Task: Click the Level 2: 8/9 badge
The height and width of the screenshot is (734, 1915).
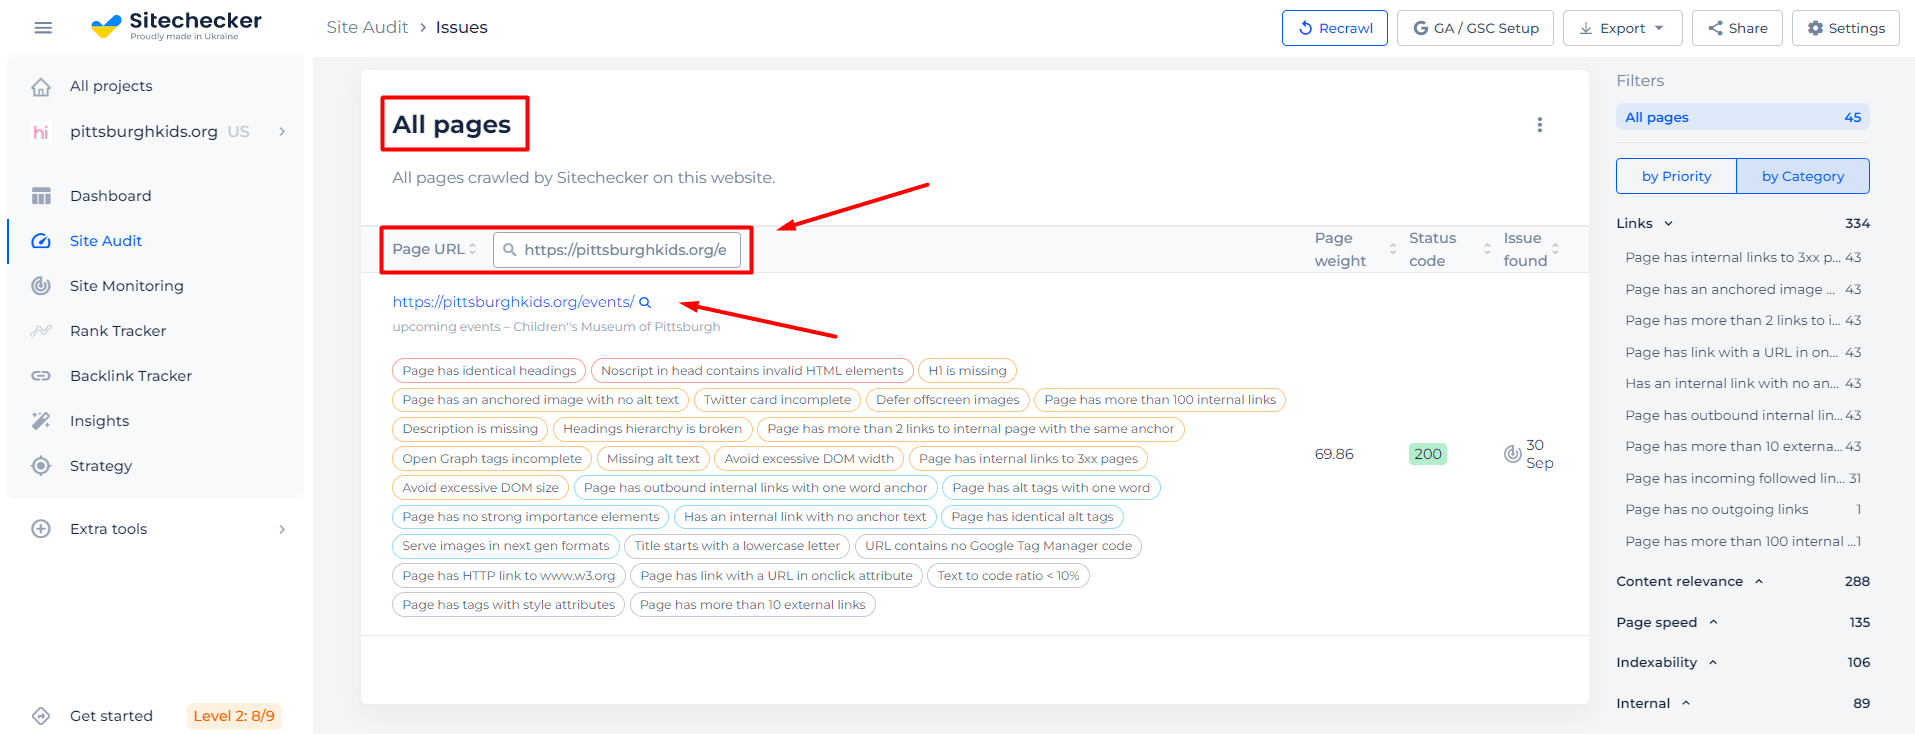Action: point(234,716)
